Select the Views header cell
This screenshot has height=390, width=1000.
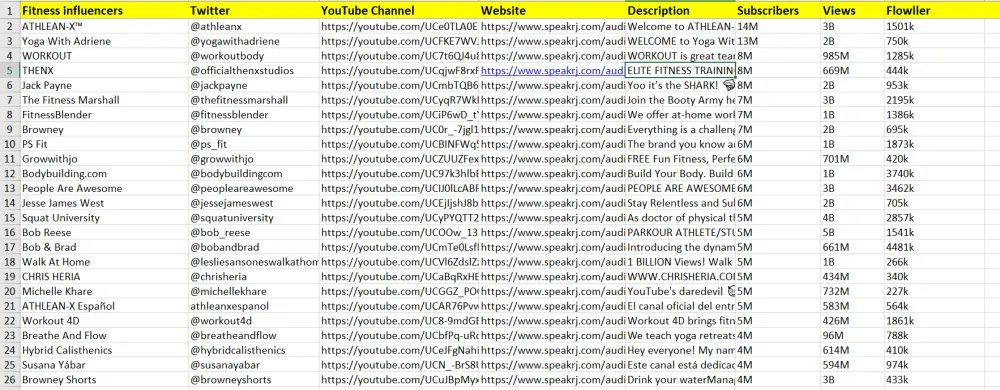853,11
